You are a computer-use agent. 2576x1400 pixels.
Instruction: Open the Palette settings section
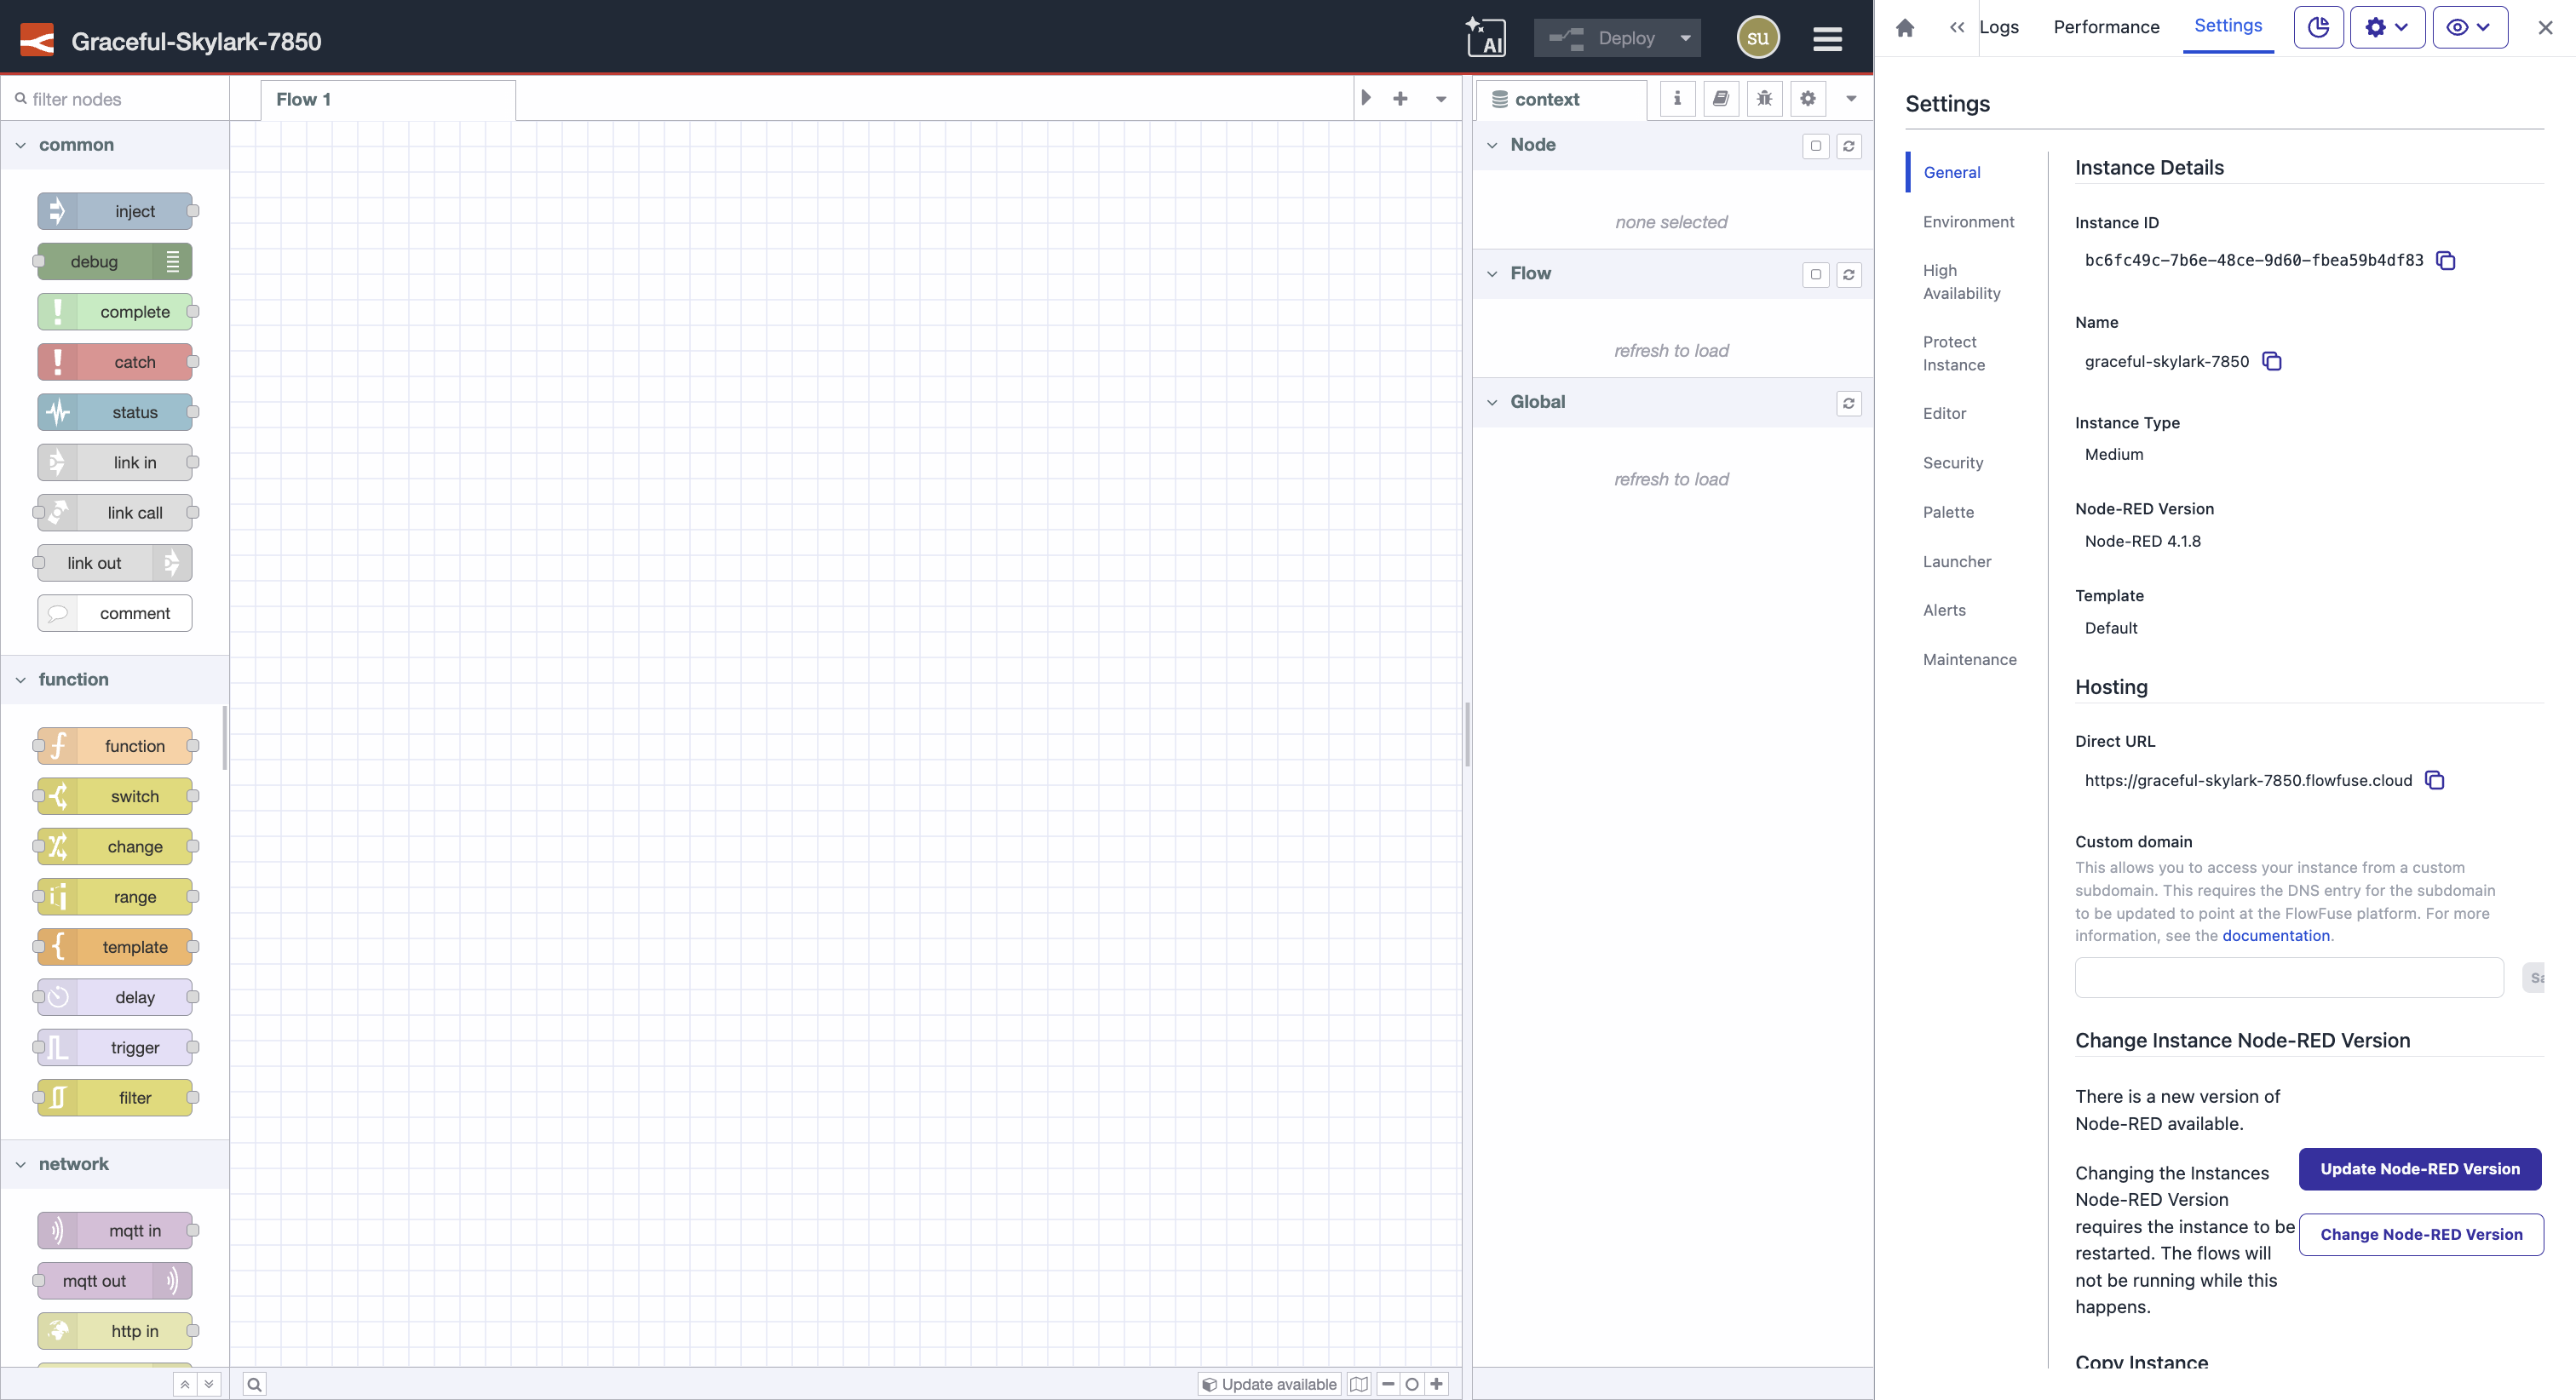(x=1948, y=512)
